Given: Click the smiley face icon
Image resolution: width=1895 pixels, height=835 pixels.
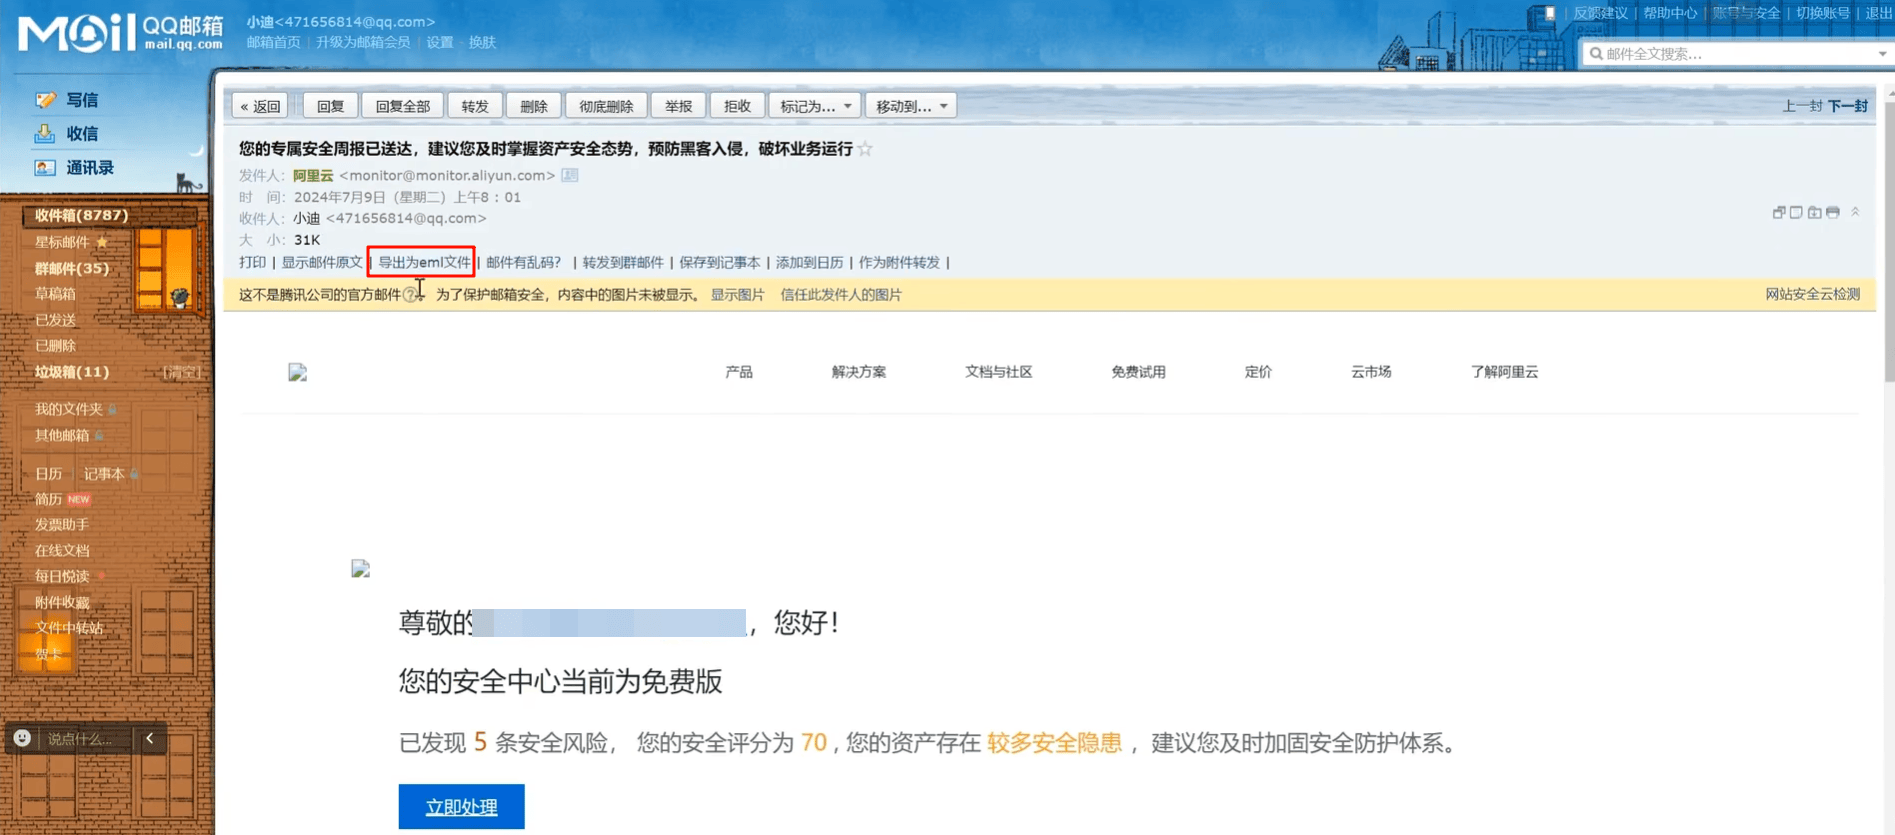Looking at the screenshot, I should [x=22, y=738].
